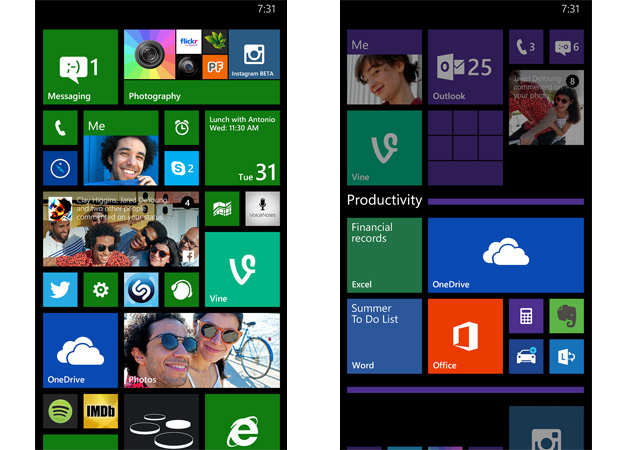This screenshot has width=630, height=450.
Task: Tap the Productivity folder heading
Action: click(x=385, y=200)
